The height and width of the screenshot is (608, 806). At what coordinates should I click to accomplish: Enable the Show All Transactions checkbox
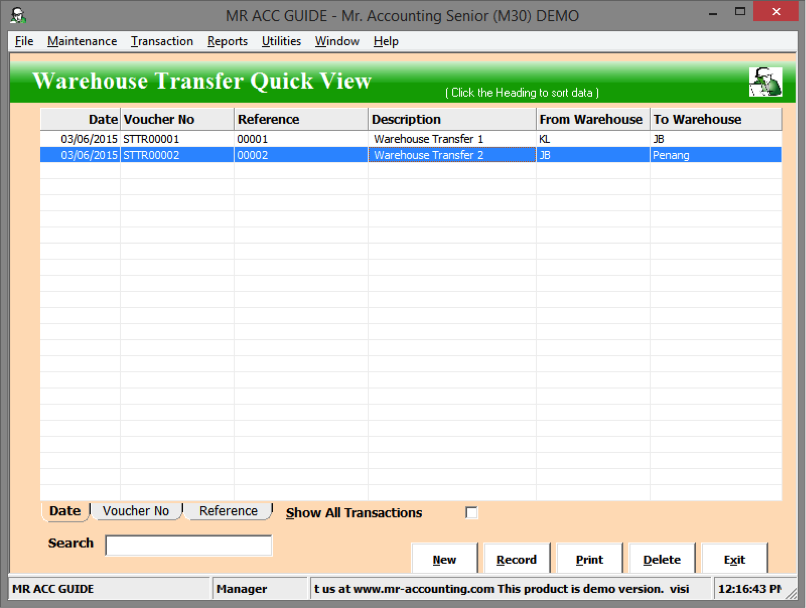472,513
